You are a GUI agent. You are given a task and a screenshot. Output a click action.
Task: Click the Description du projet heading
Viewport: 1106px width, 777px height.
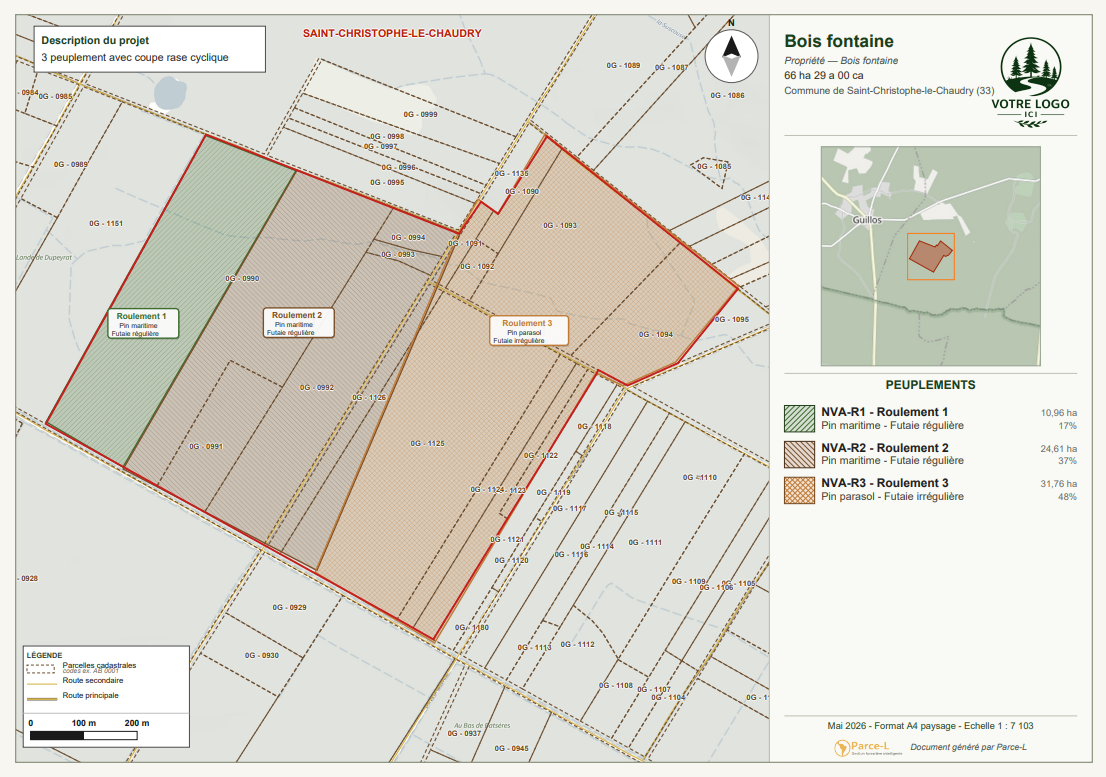(x=95, y=40)
